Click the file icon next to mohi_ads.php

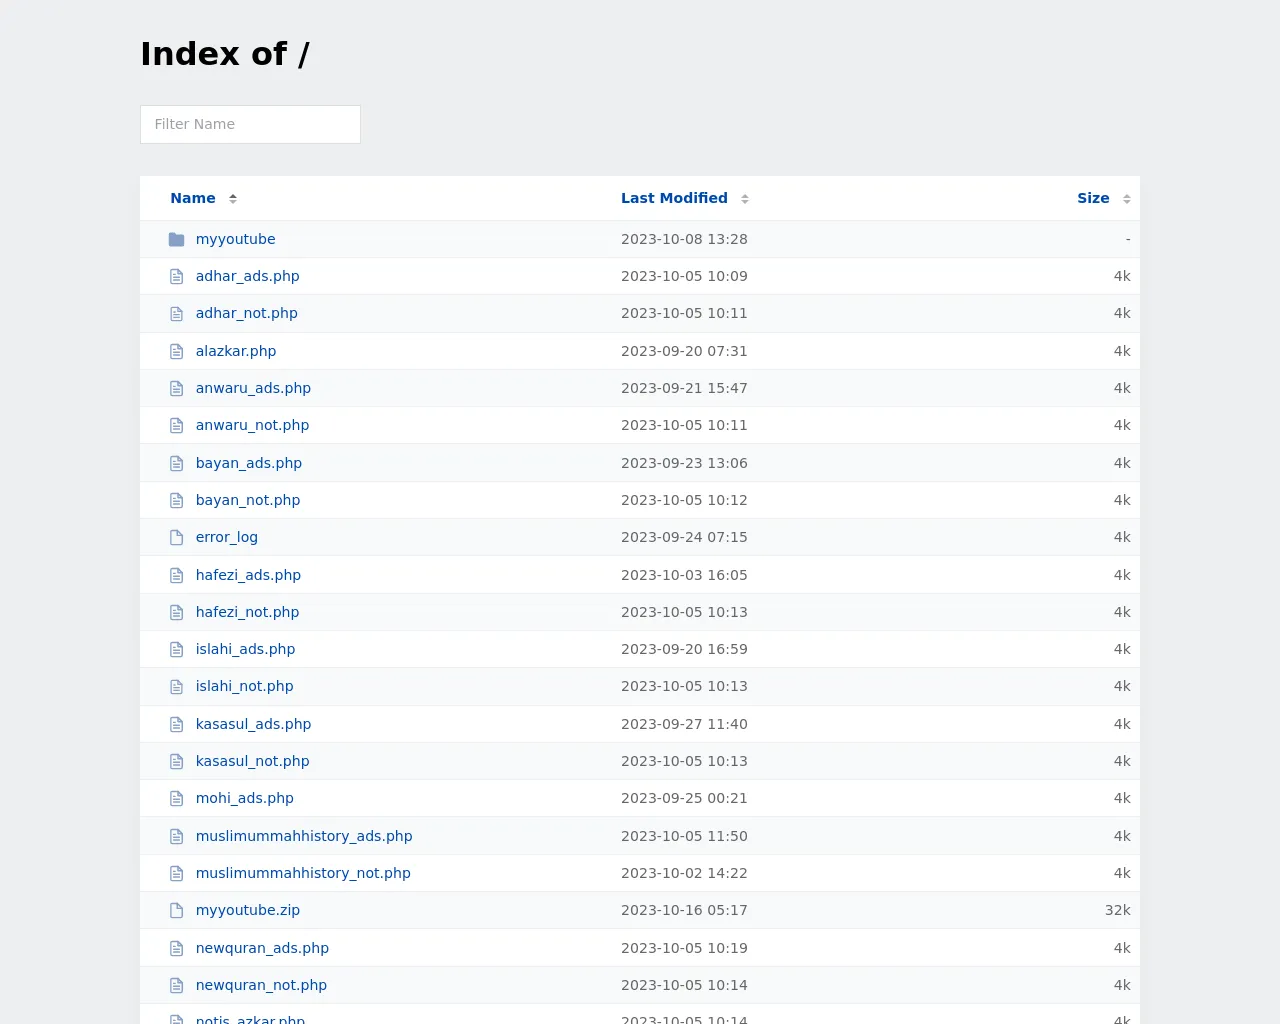click(177, 799)
